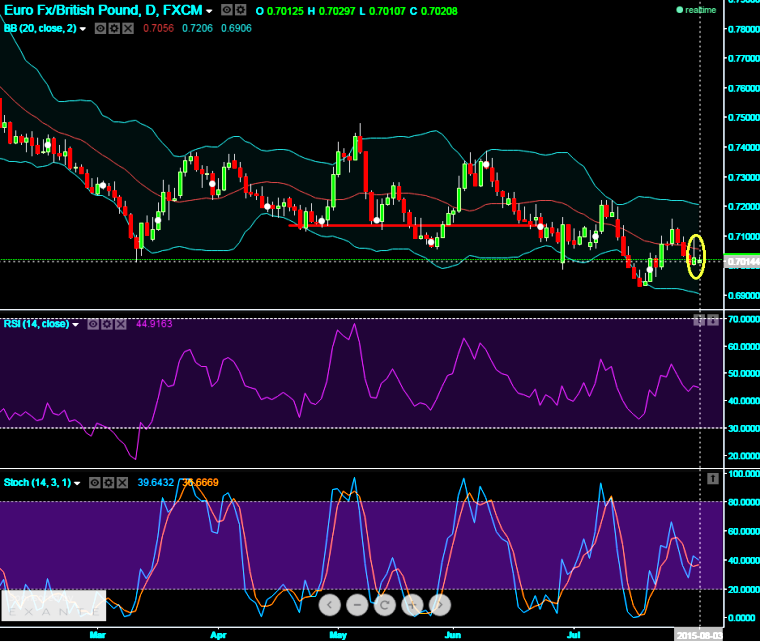
Task: Click Mar label on time axis
Action: (97, 635)
